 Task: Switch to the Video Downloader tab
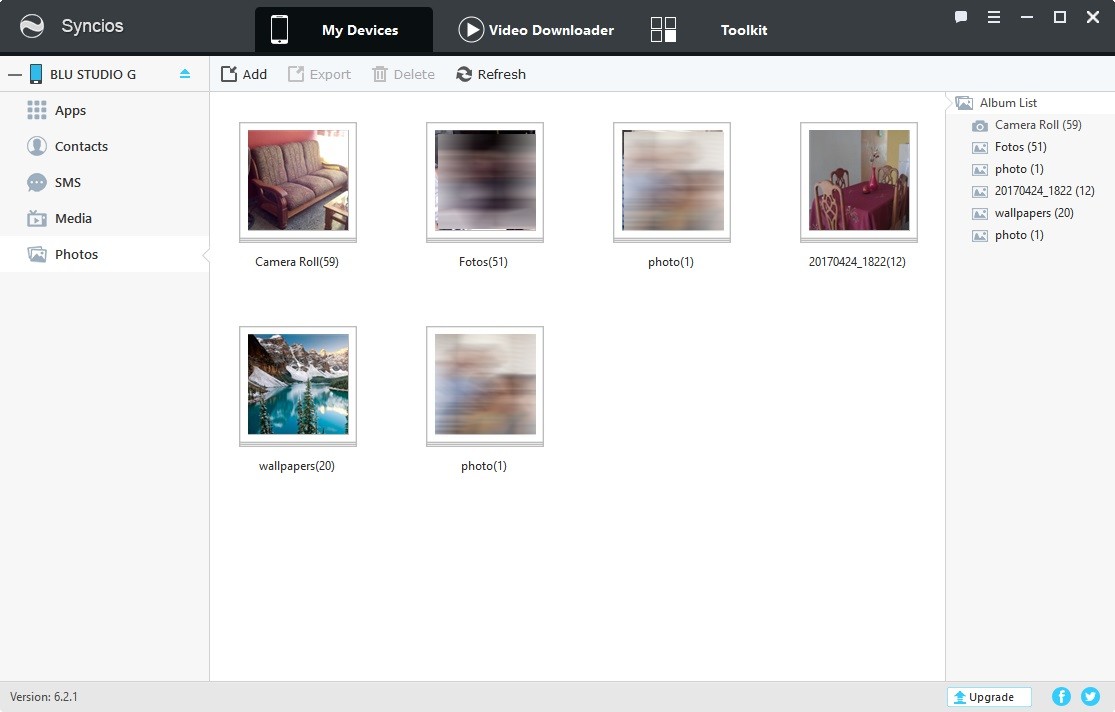point(535,29)
